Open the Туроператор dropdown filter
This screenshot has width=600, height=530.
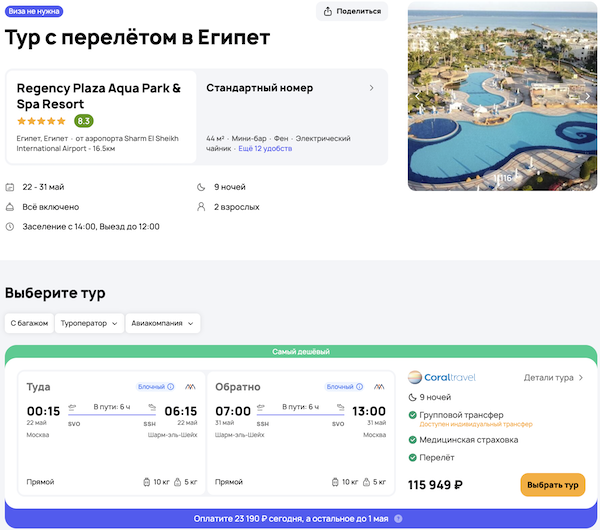tap(89, 323)
